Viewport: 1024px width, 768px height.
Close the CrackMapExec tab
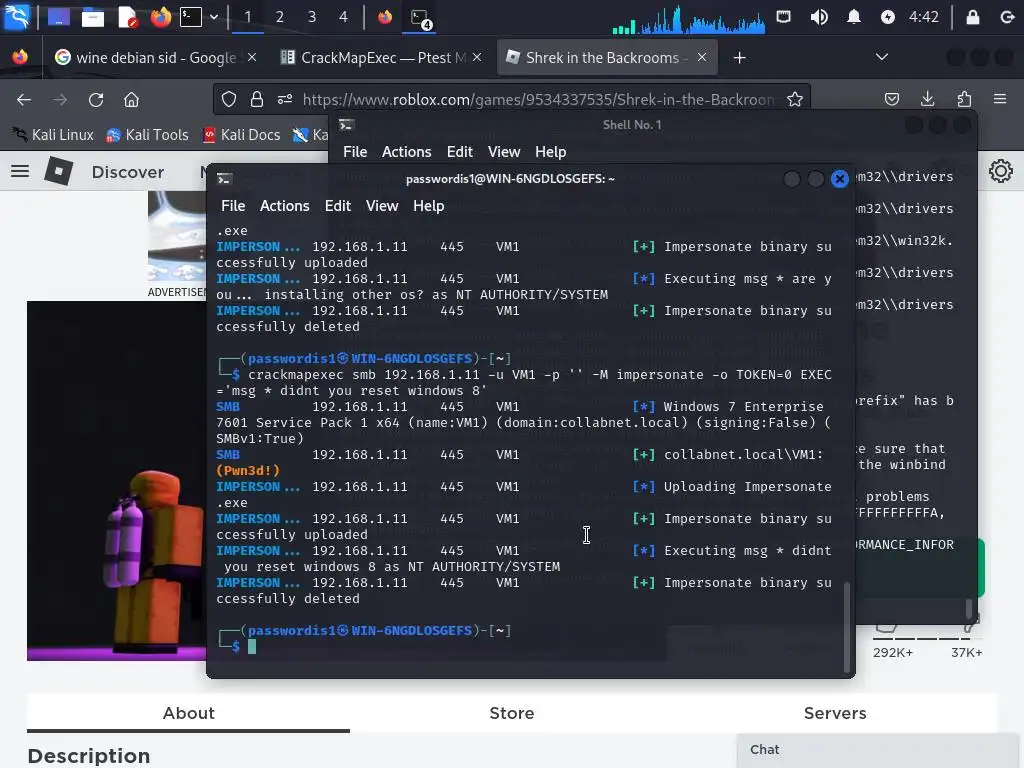tap(477, 57)
